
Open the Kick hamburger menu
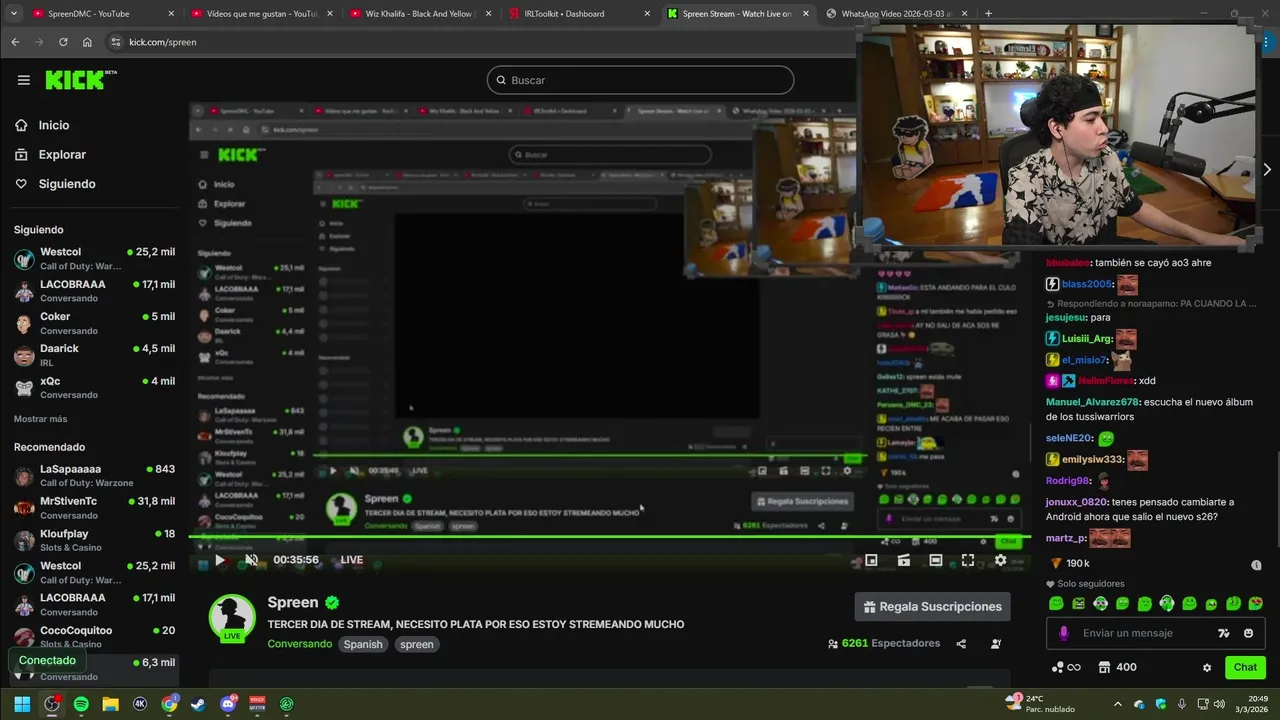[x=24, y=80]
